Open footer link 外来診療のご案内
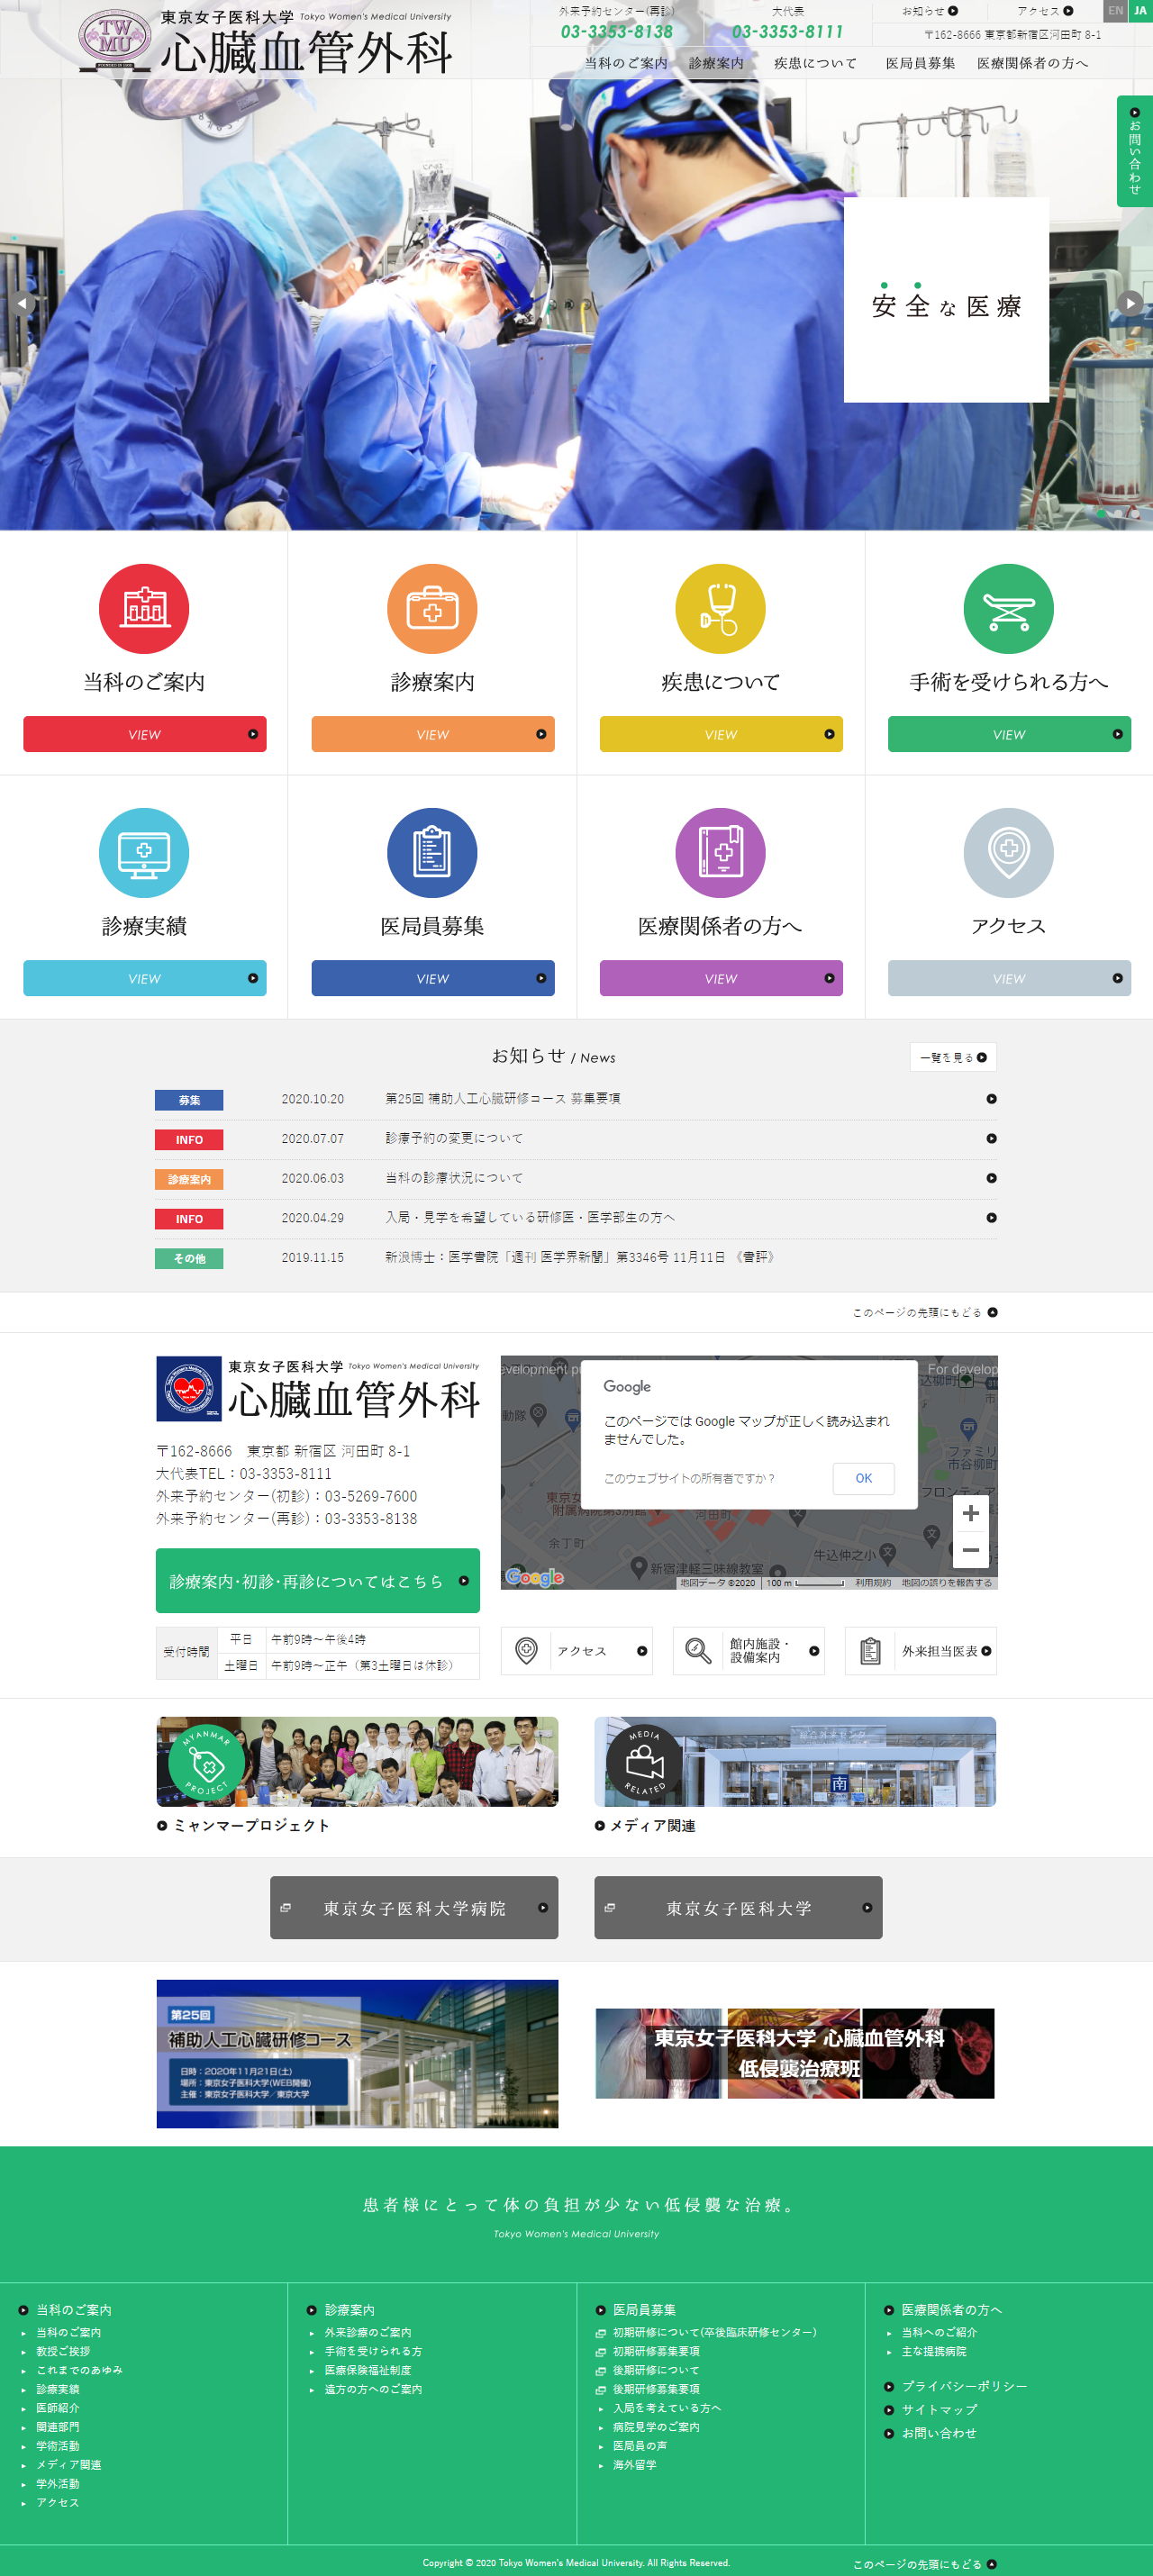The image size is (1153, 2576). tap(367, 2332)
